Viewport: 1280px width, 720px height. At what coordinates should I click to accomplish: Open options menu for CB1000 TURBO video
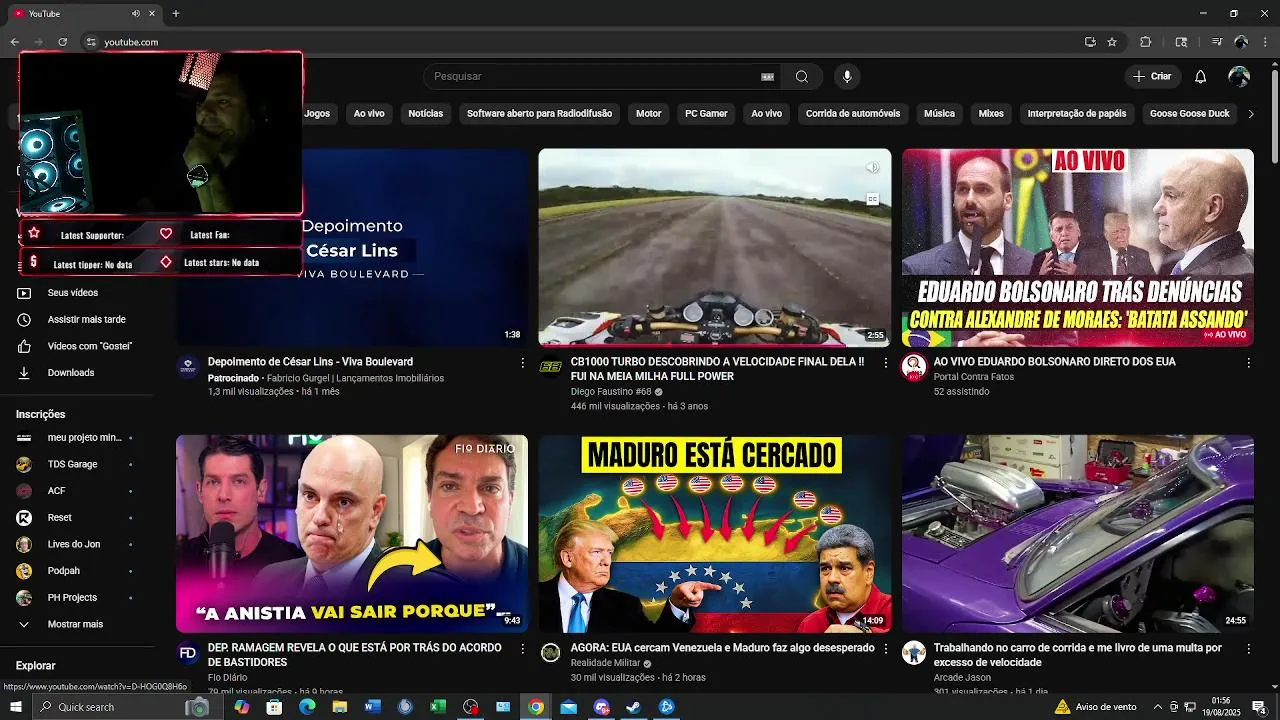coord(885,363)
